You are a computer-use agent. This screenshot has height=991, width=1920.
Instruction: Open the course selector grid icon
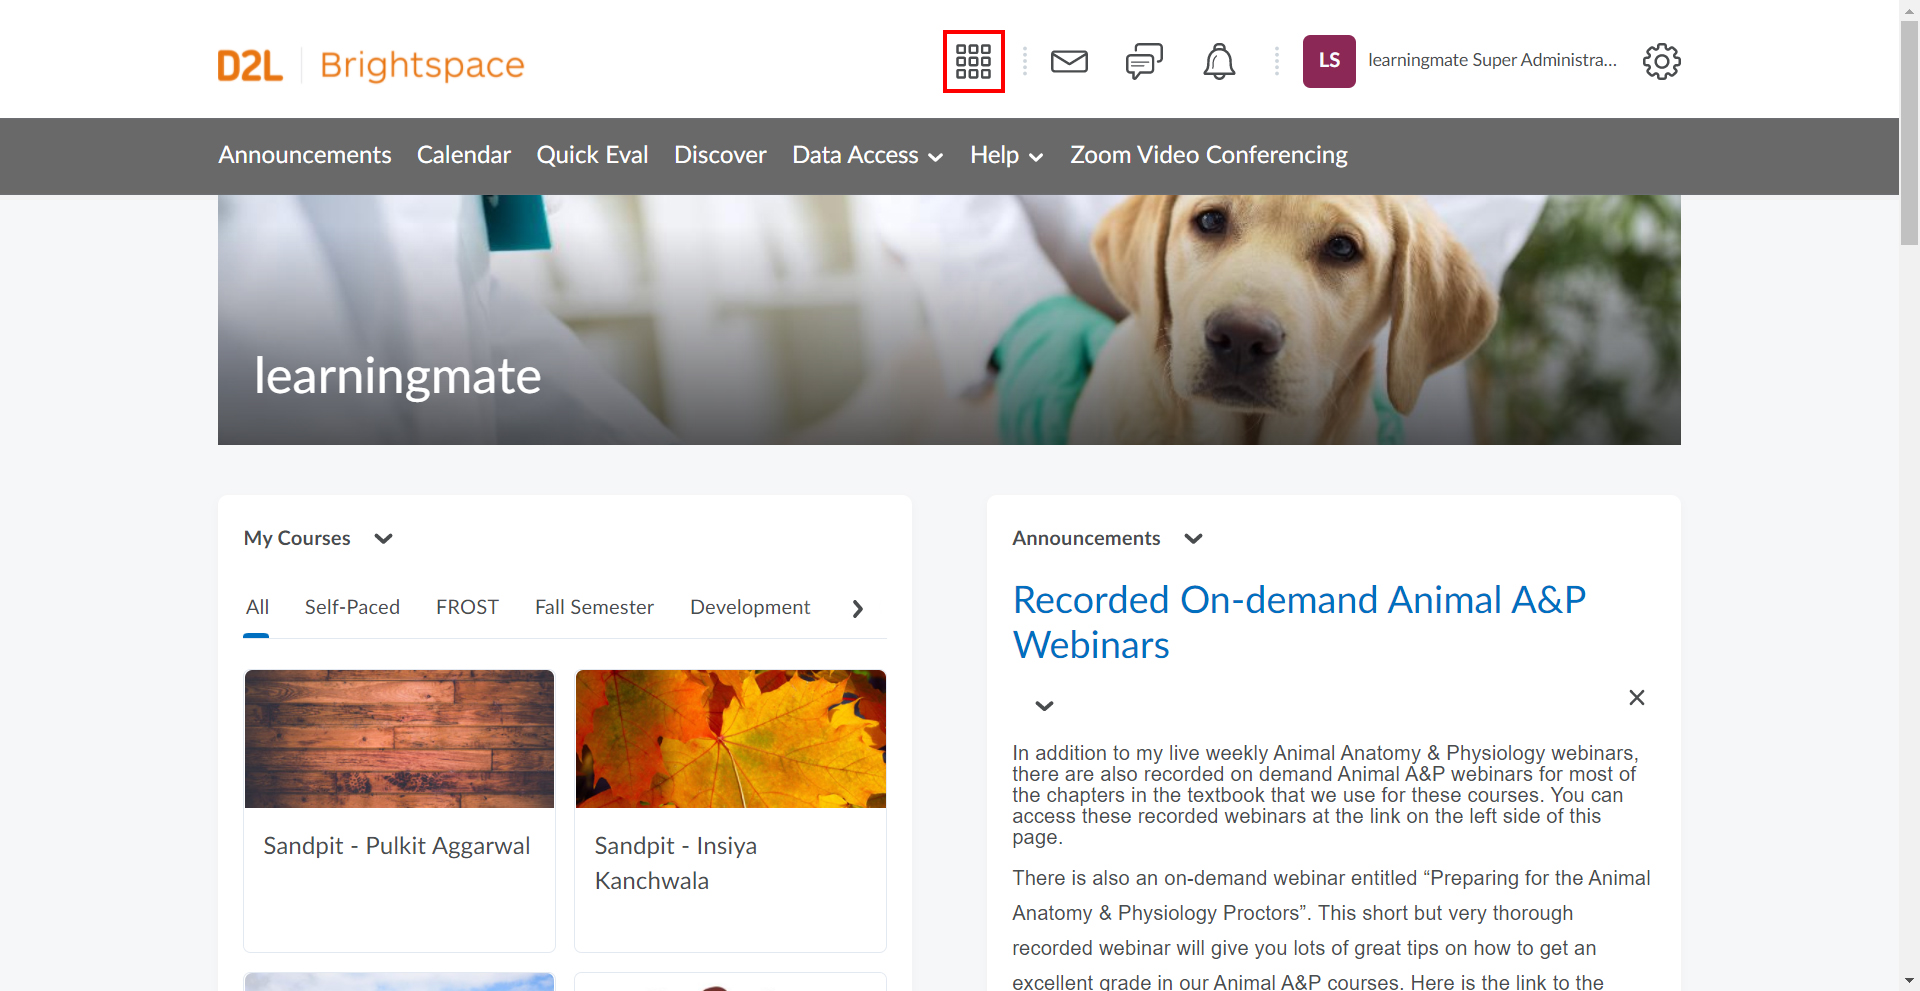(973, 62)
